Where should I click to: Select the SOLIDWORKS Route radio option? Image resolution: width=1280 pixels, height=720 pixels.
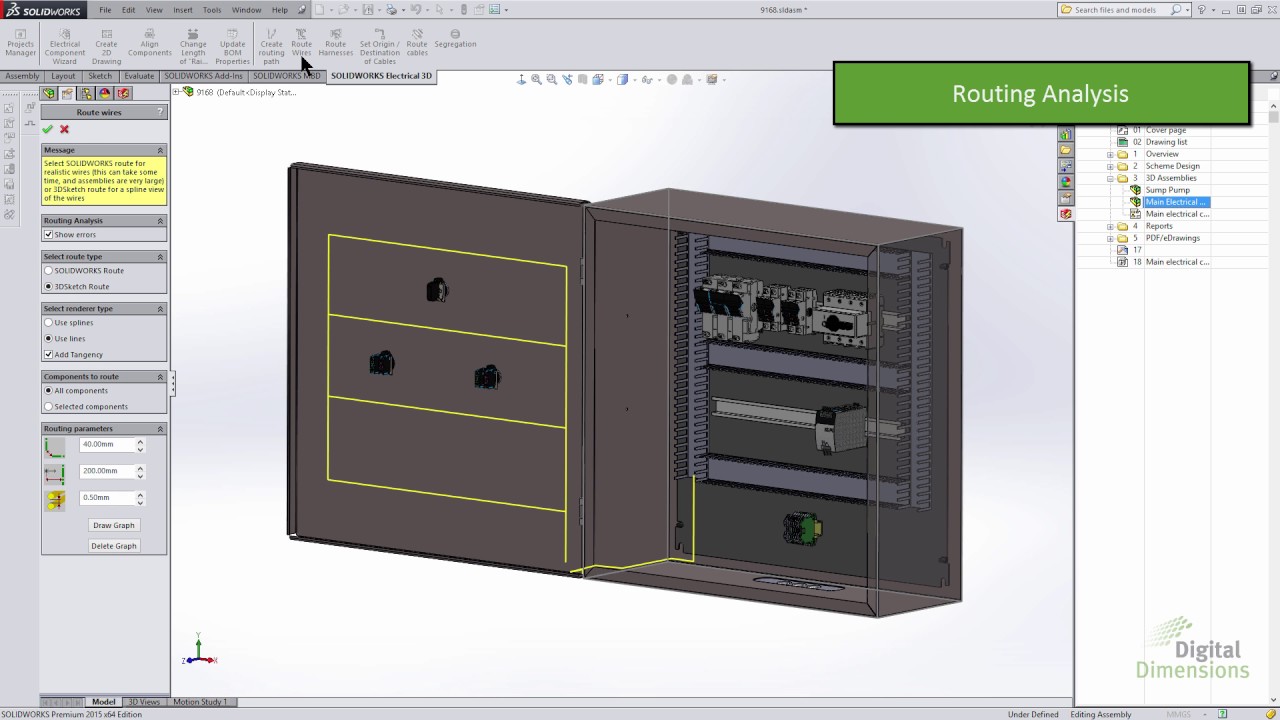(x=48, y=270)
